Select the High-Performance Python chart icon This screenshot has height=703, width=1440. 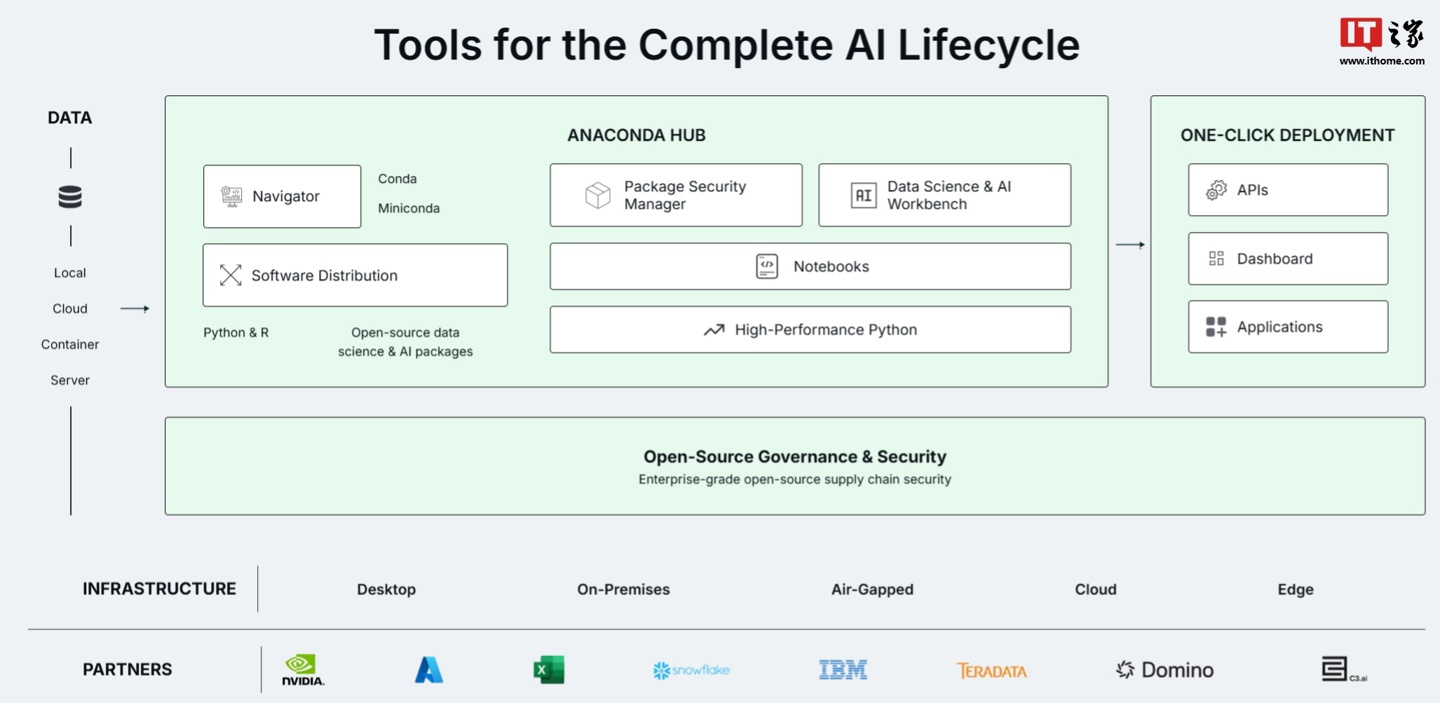[x=713, y=329]
